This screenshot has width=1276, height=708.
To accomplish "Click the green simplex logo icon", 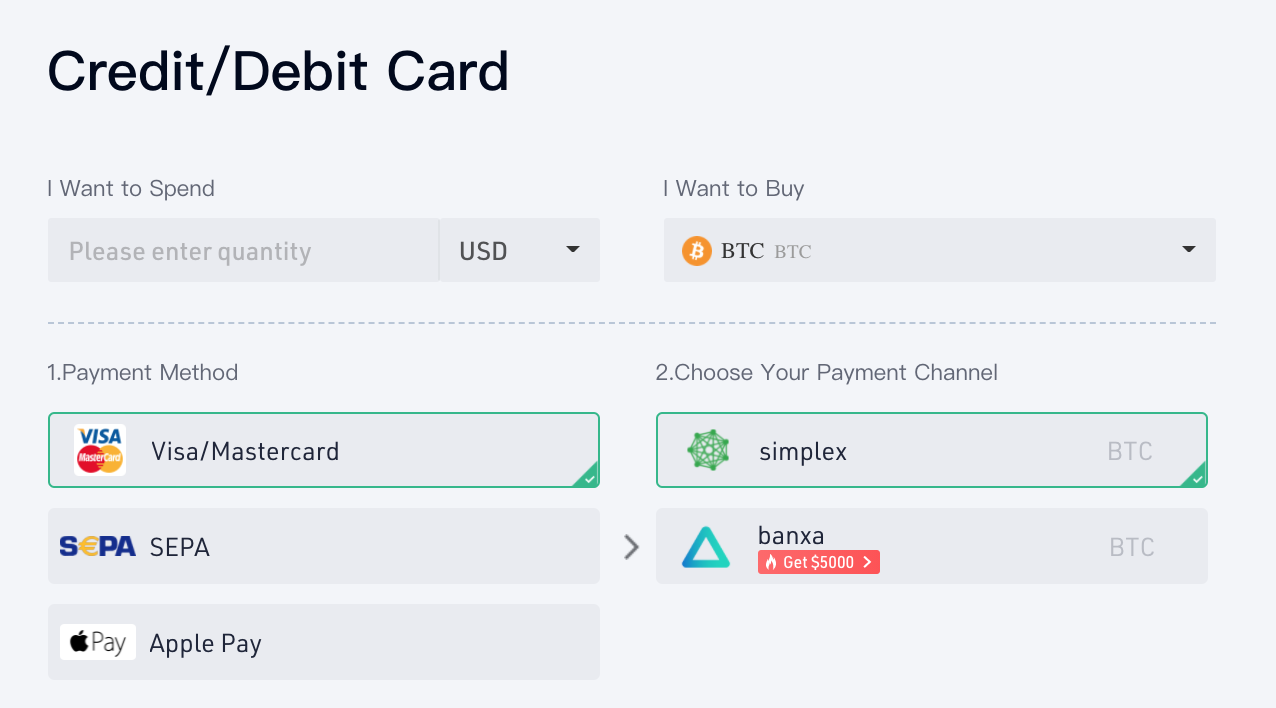I will coord(708,450).
